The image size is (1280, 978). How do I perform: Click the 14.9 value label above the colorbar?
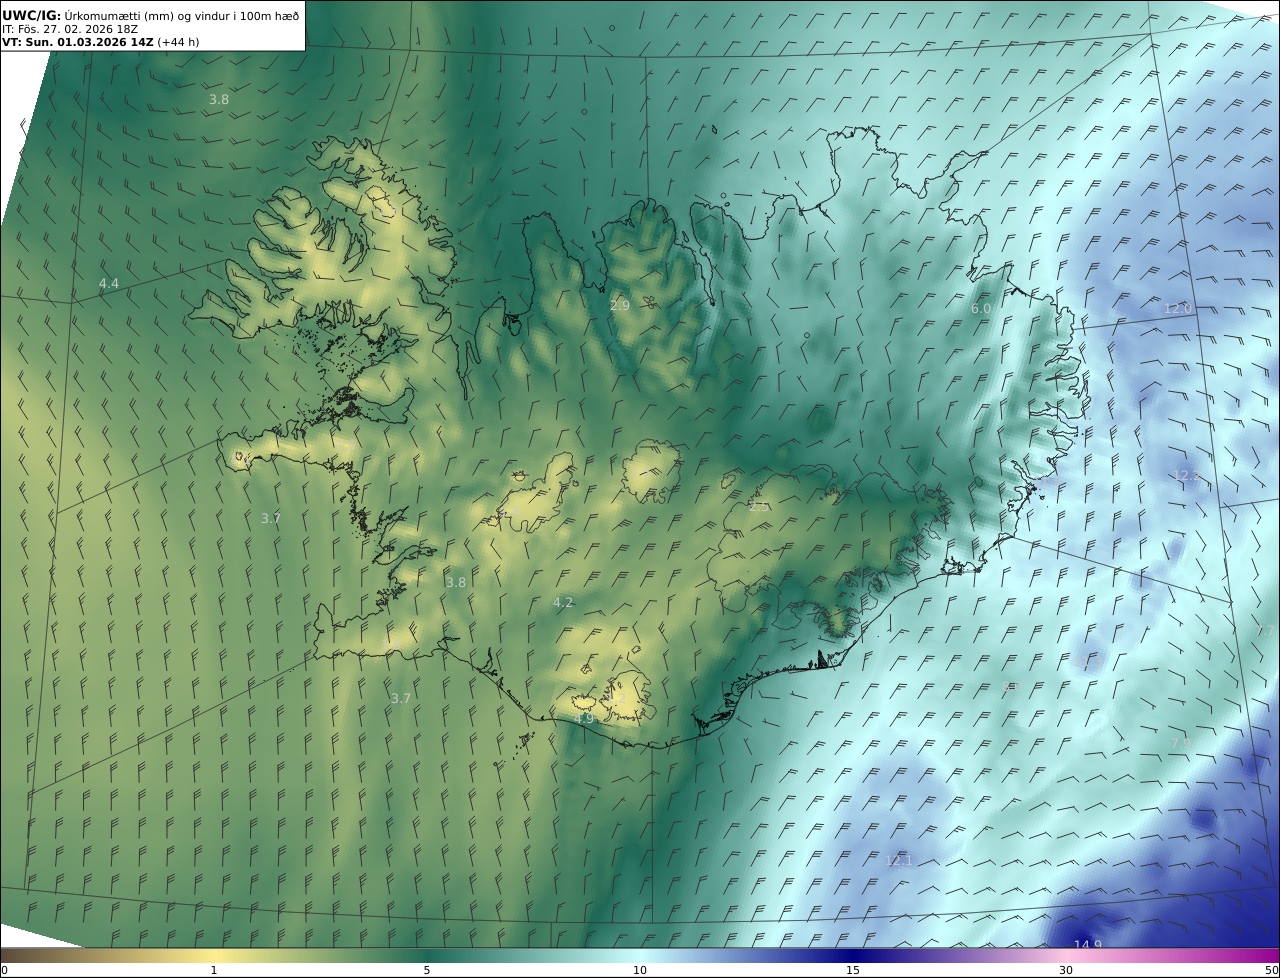click(1087, 945)
